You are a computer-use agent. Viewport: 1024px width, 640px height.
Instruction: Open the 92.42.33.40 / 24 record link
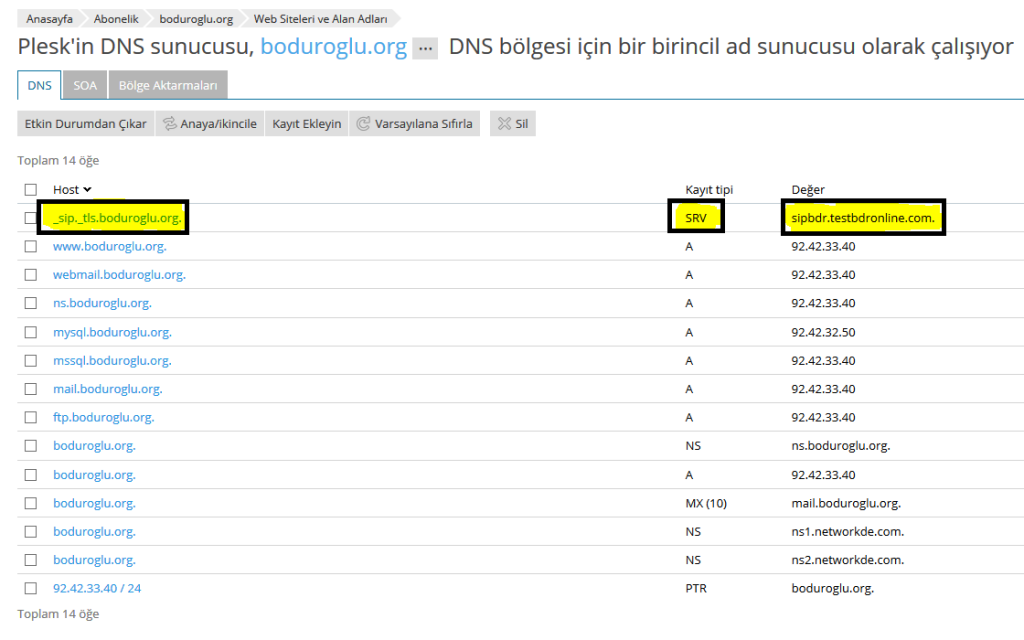[97, 588]
